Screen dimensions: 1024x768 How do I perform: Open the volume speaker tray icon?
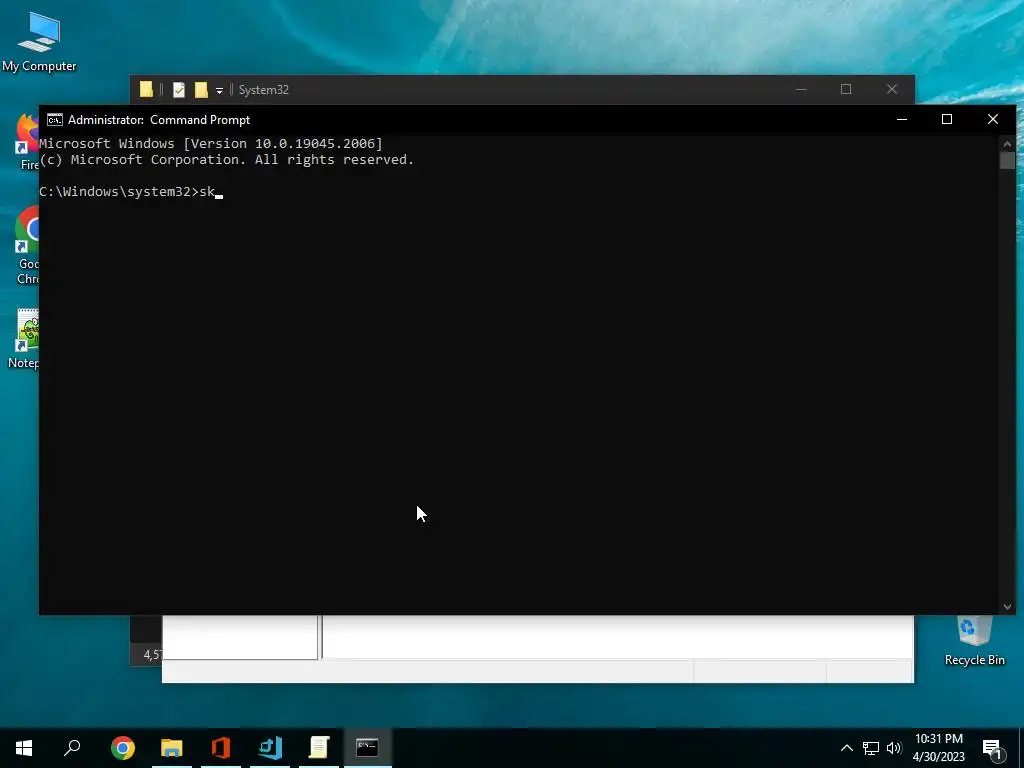(893, 748)
